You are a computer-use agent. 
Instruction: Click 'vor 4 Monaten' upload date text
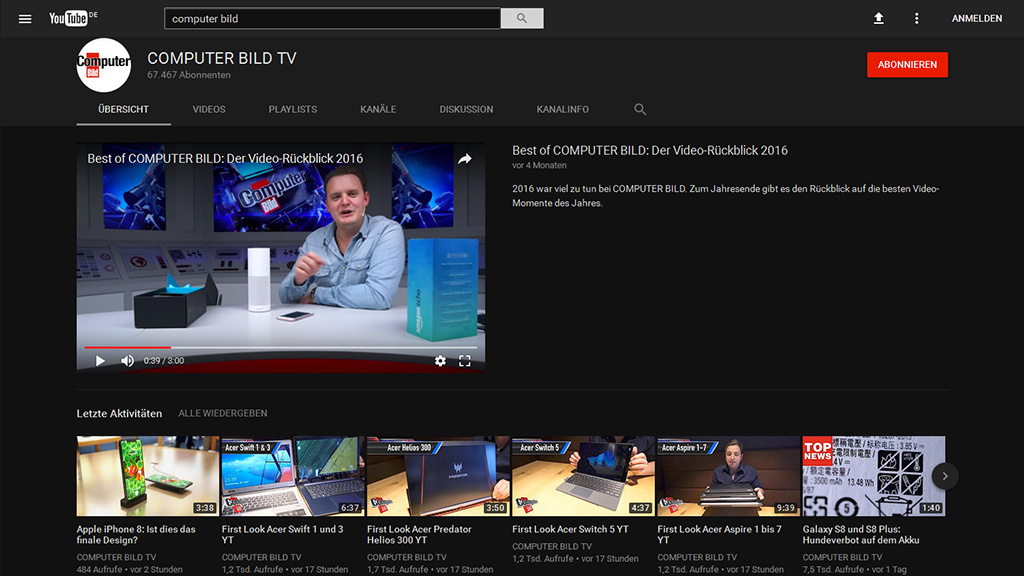click(x=539, y=165)
